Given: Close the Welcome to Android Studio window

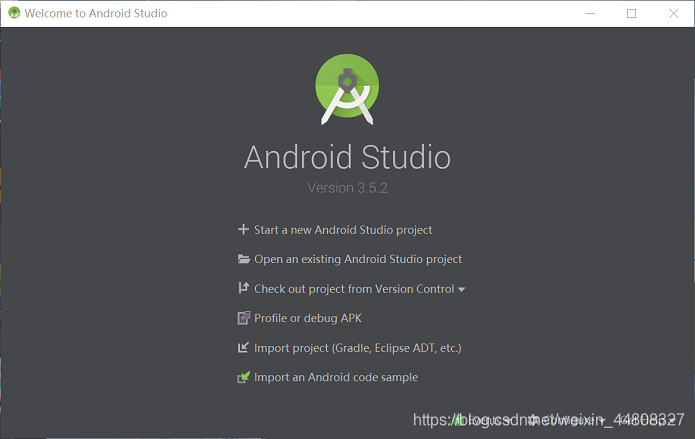Looking at the screenshot, I should pos(673,13).
